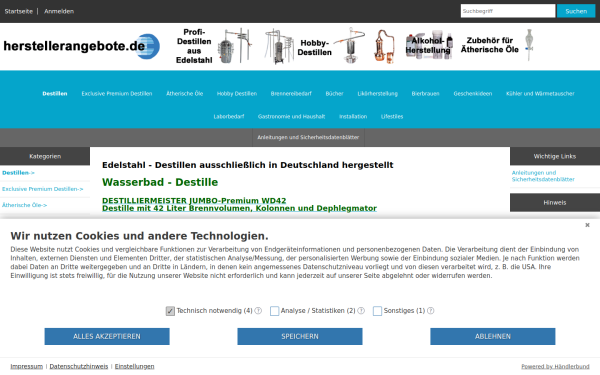The image size is (600, 375).
Task: Show help for Analyse / Statistiken cookies
Action: 361,311
